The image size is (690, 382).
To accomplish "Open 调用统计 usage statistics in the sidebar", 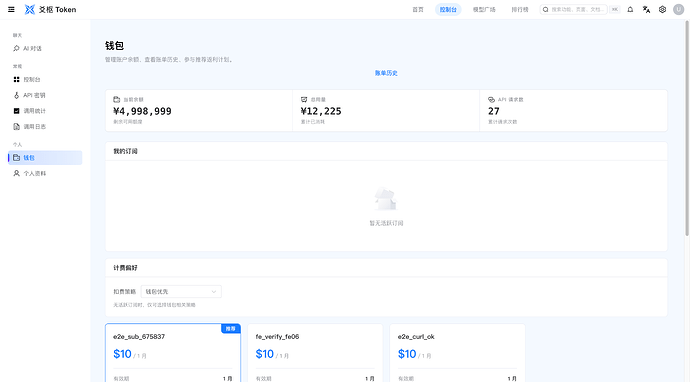I will pyautogui.click(x=45, y=111).
